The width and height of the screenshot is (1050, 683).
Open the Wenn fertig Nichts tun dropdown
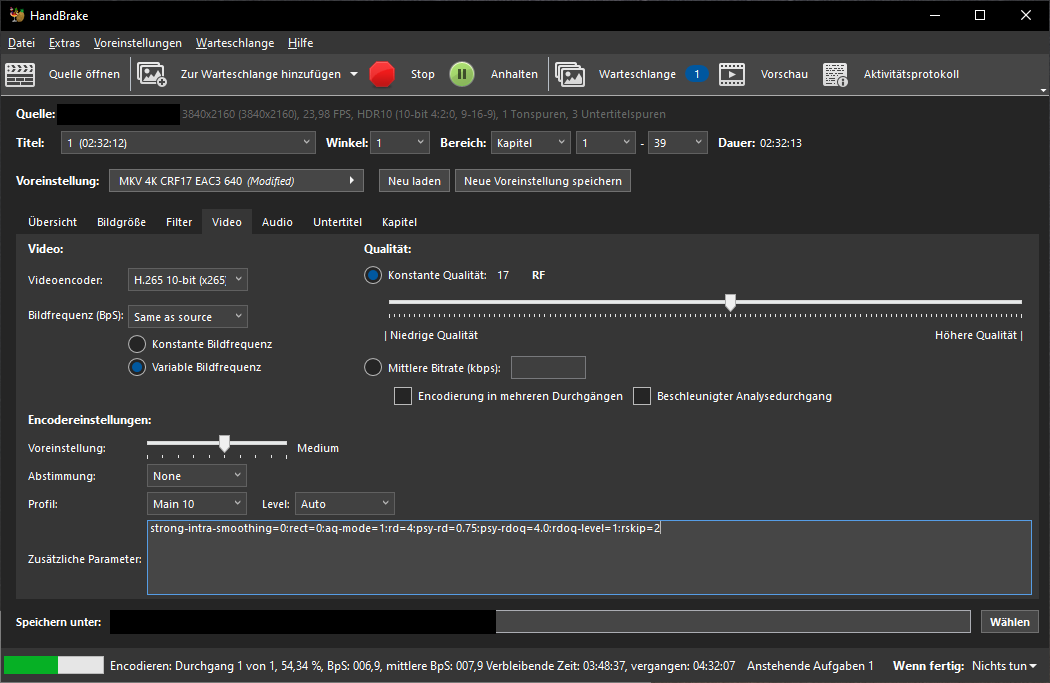click(x=1004, y=666)
